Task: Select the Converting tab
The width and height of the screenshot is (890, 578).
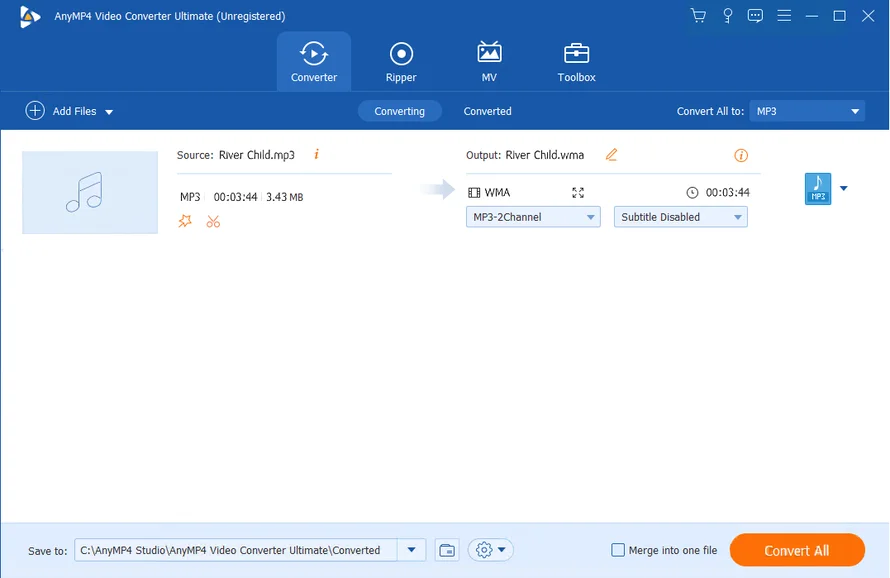Action: [400, 111]
